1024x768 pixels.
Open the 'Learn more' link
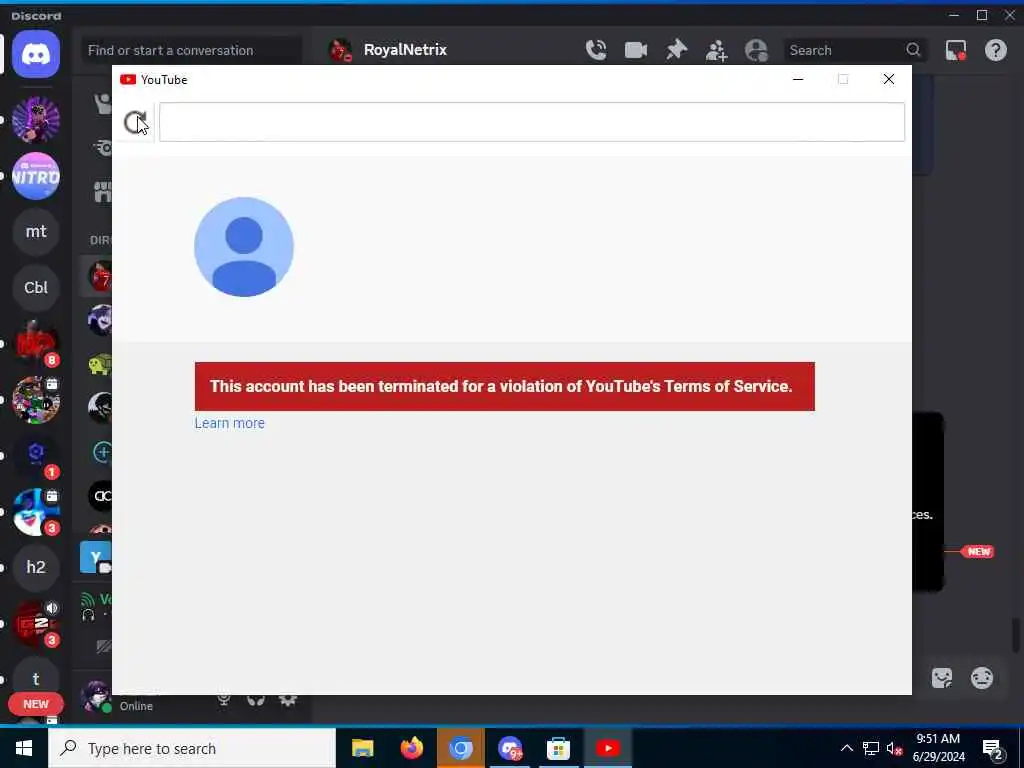click(229, 423)
